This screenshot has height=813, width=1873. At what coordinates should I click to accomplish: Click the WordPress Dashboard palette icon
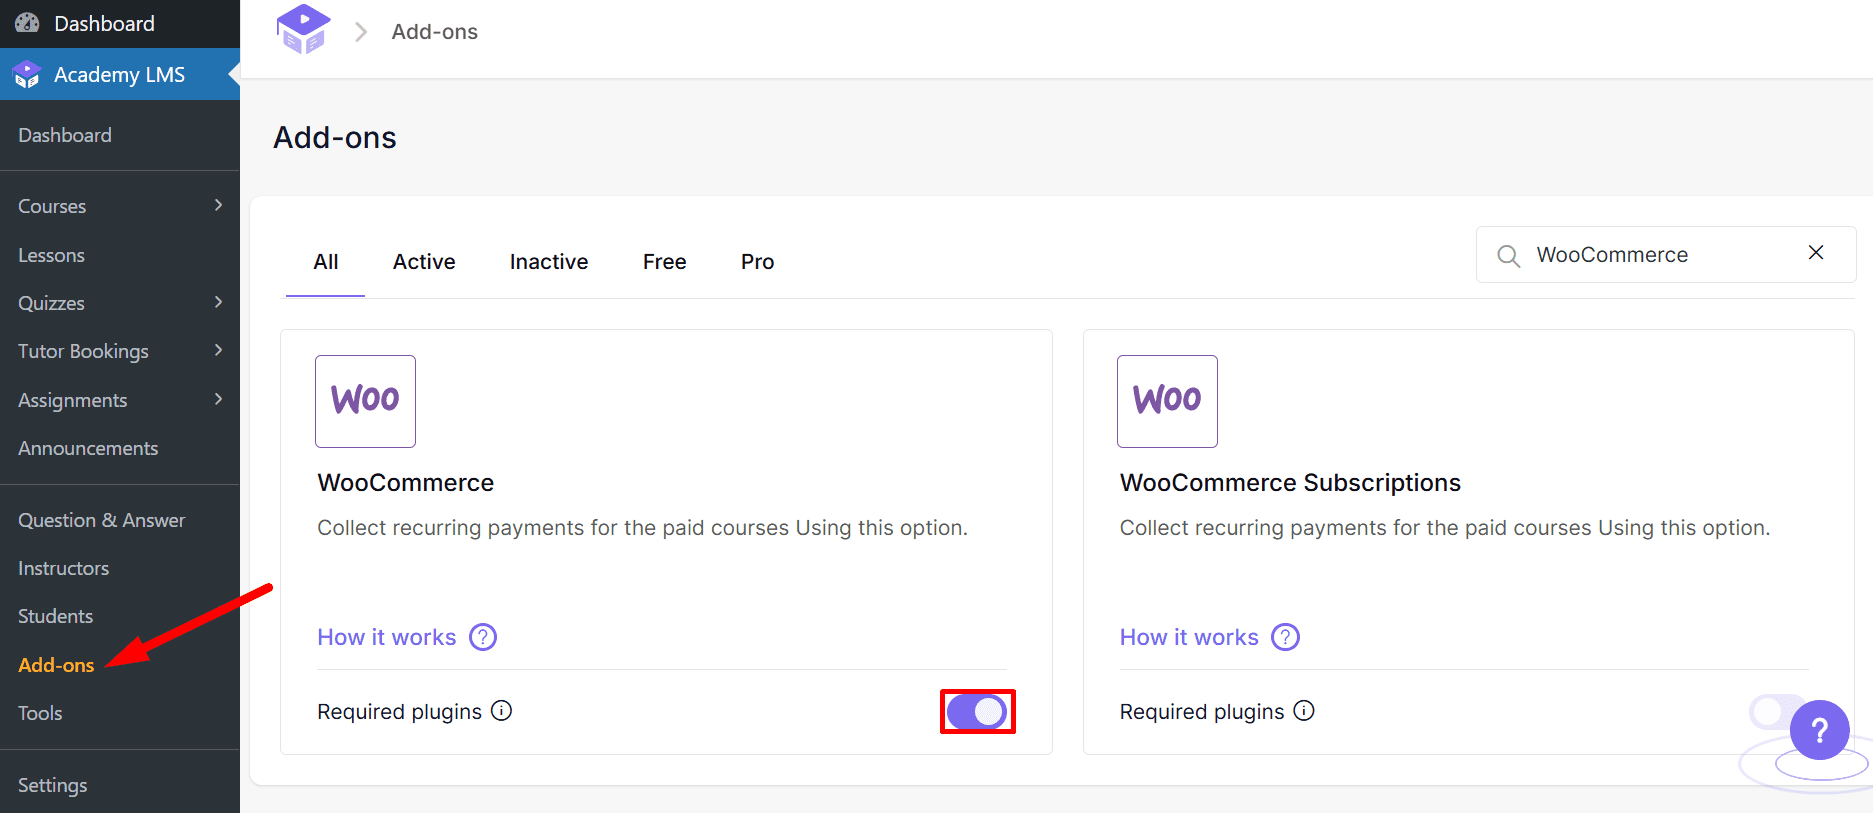pos(27,23)
